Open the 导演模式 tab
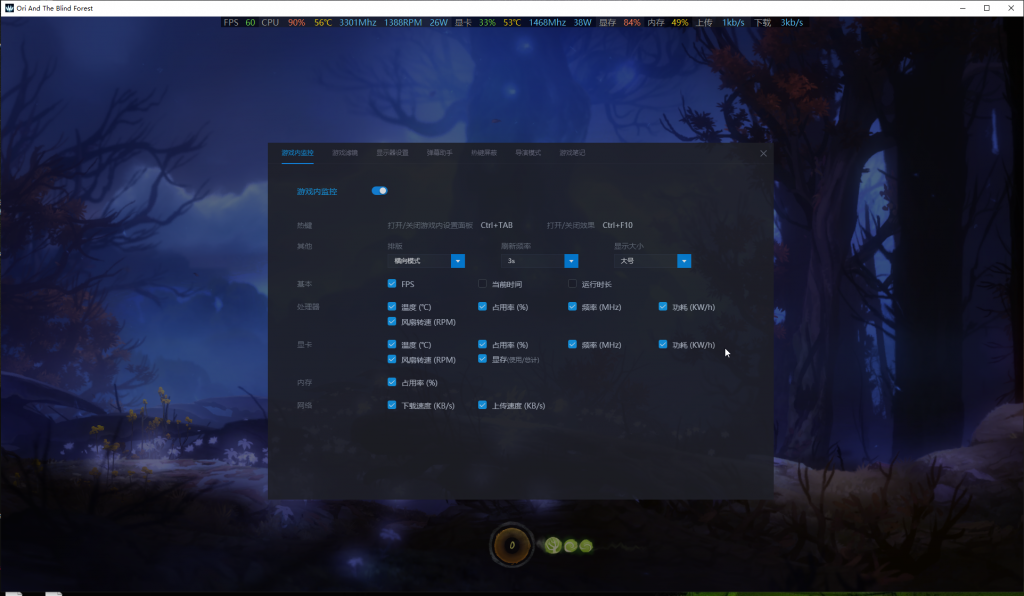This screenshot has width=1024, height=596. pyautogui.click(x=528, y=153)
